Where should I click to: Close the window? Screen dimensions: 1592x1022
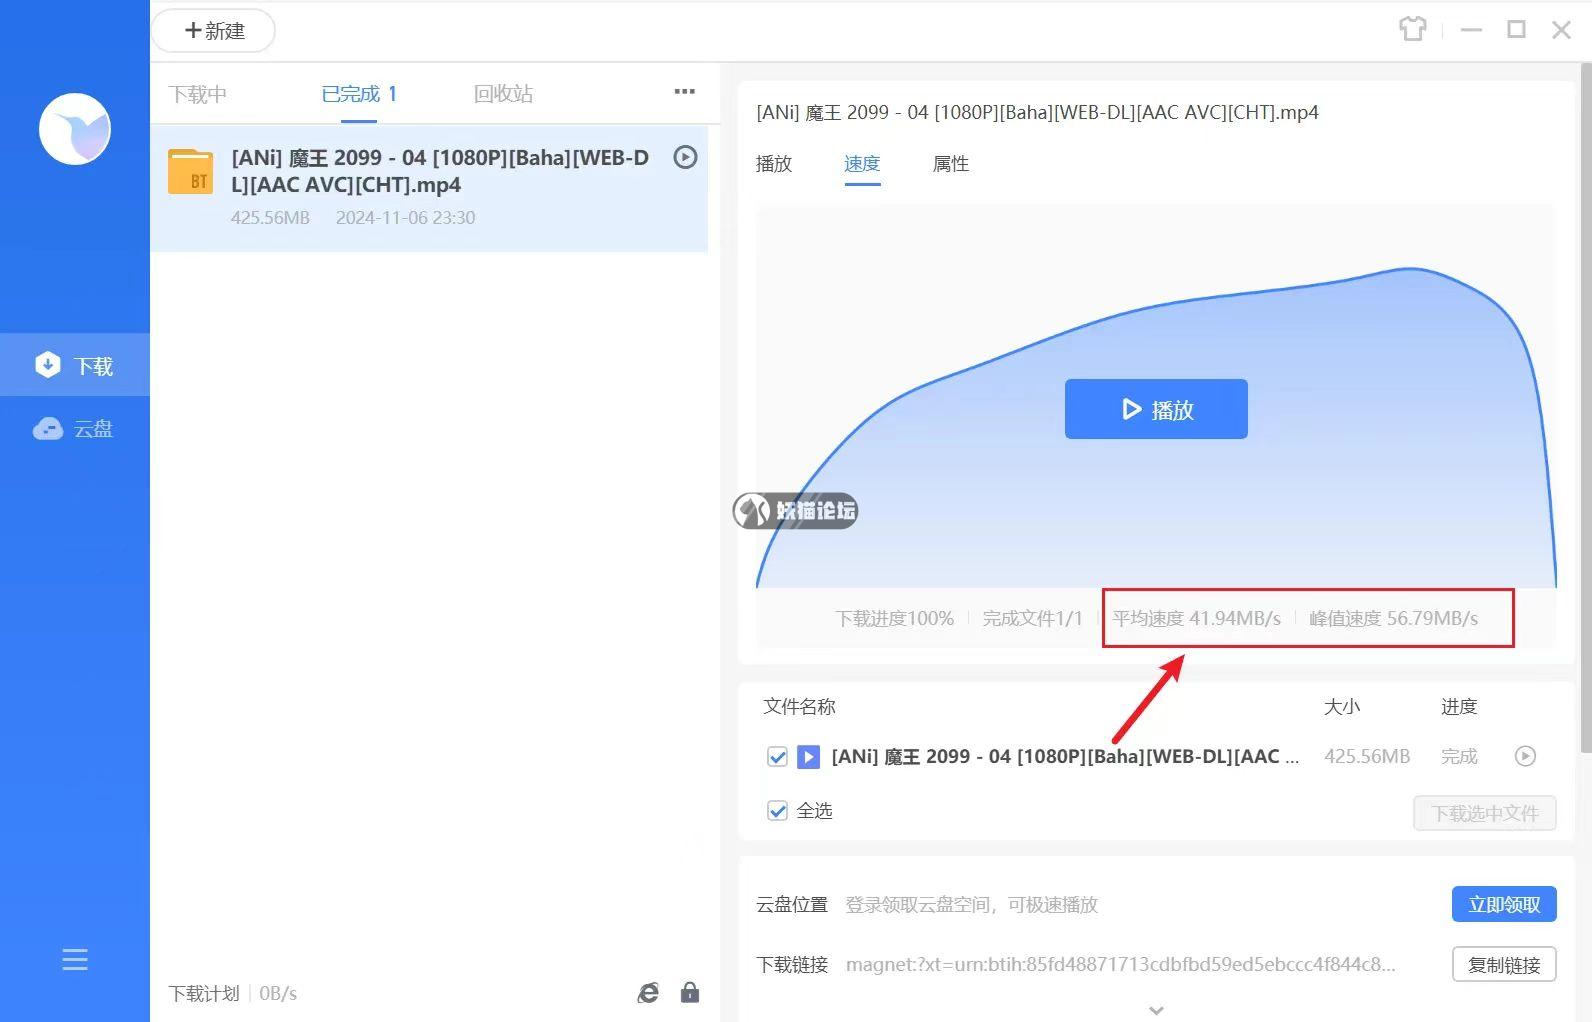1561,30
